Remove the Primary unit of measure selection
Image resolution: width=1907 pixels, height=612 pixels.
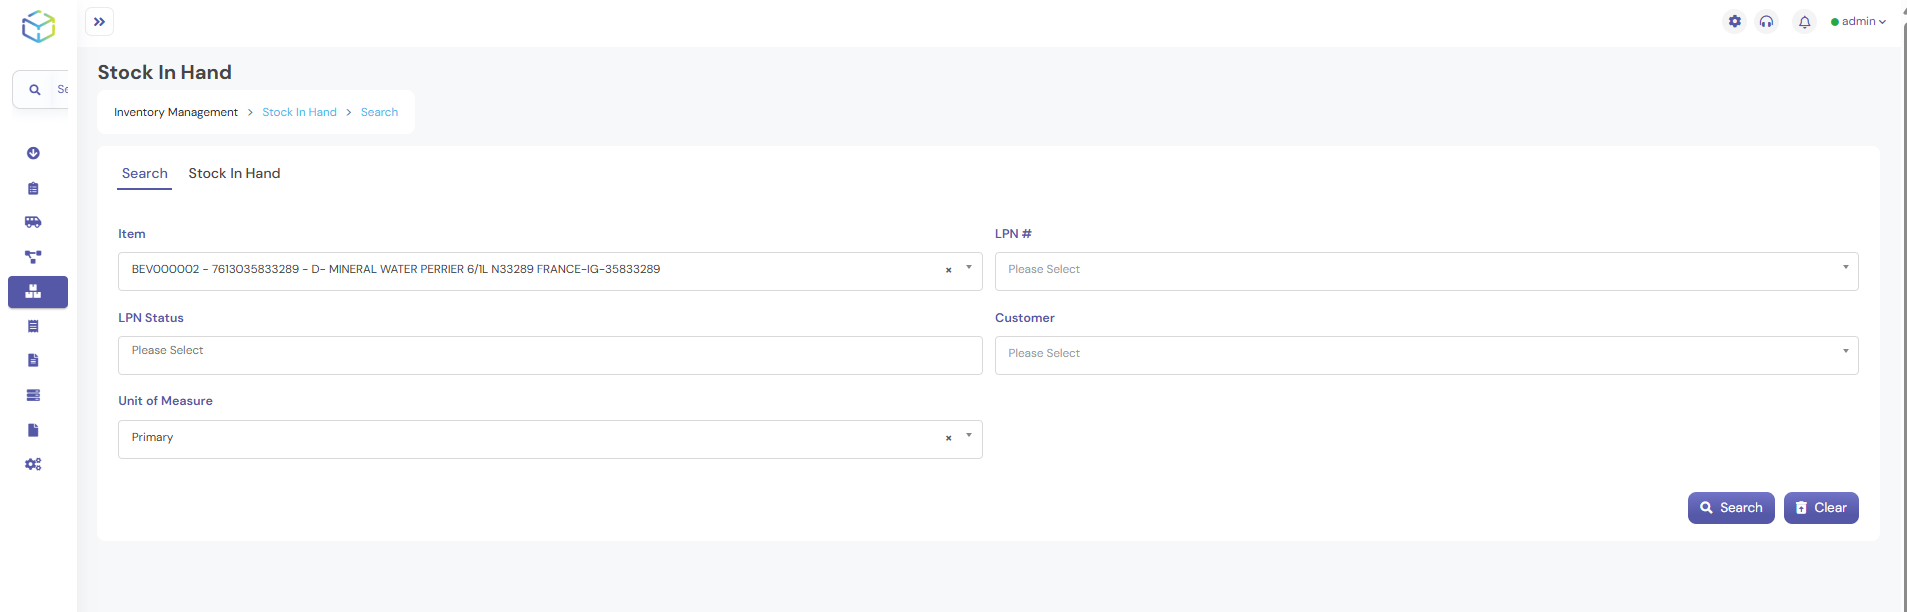click(x=948, y=438)
